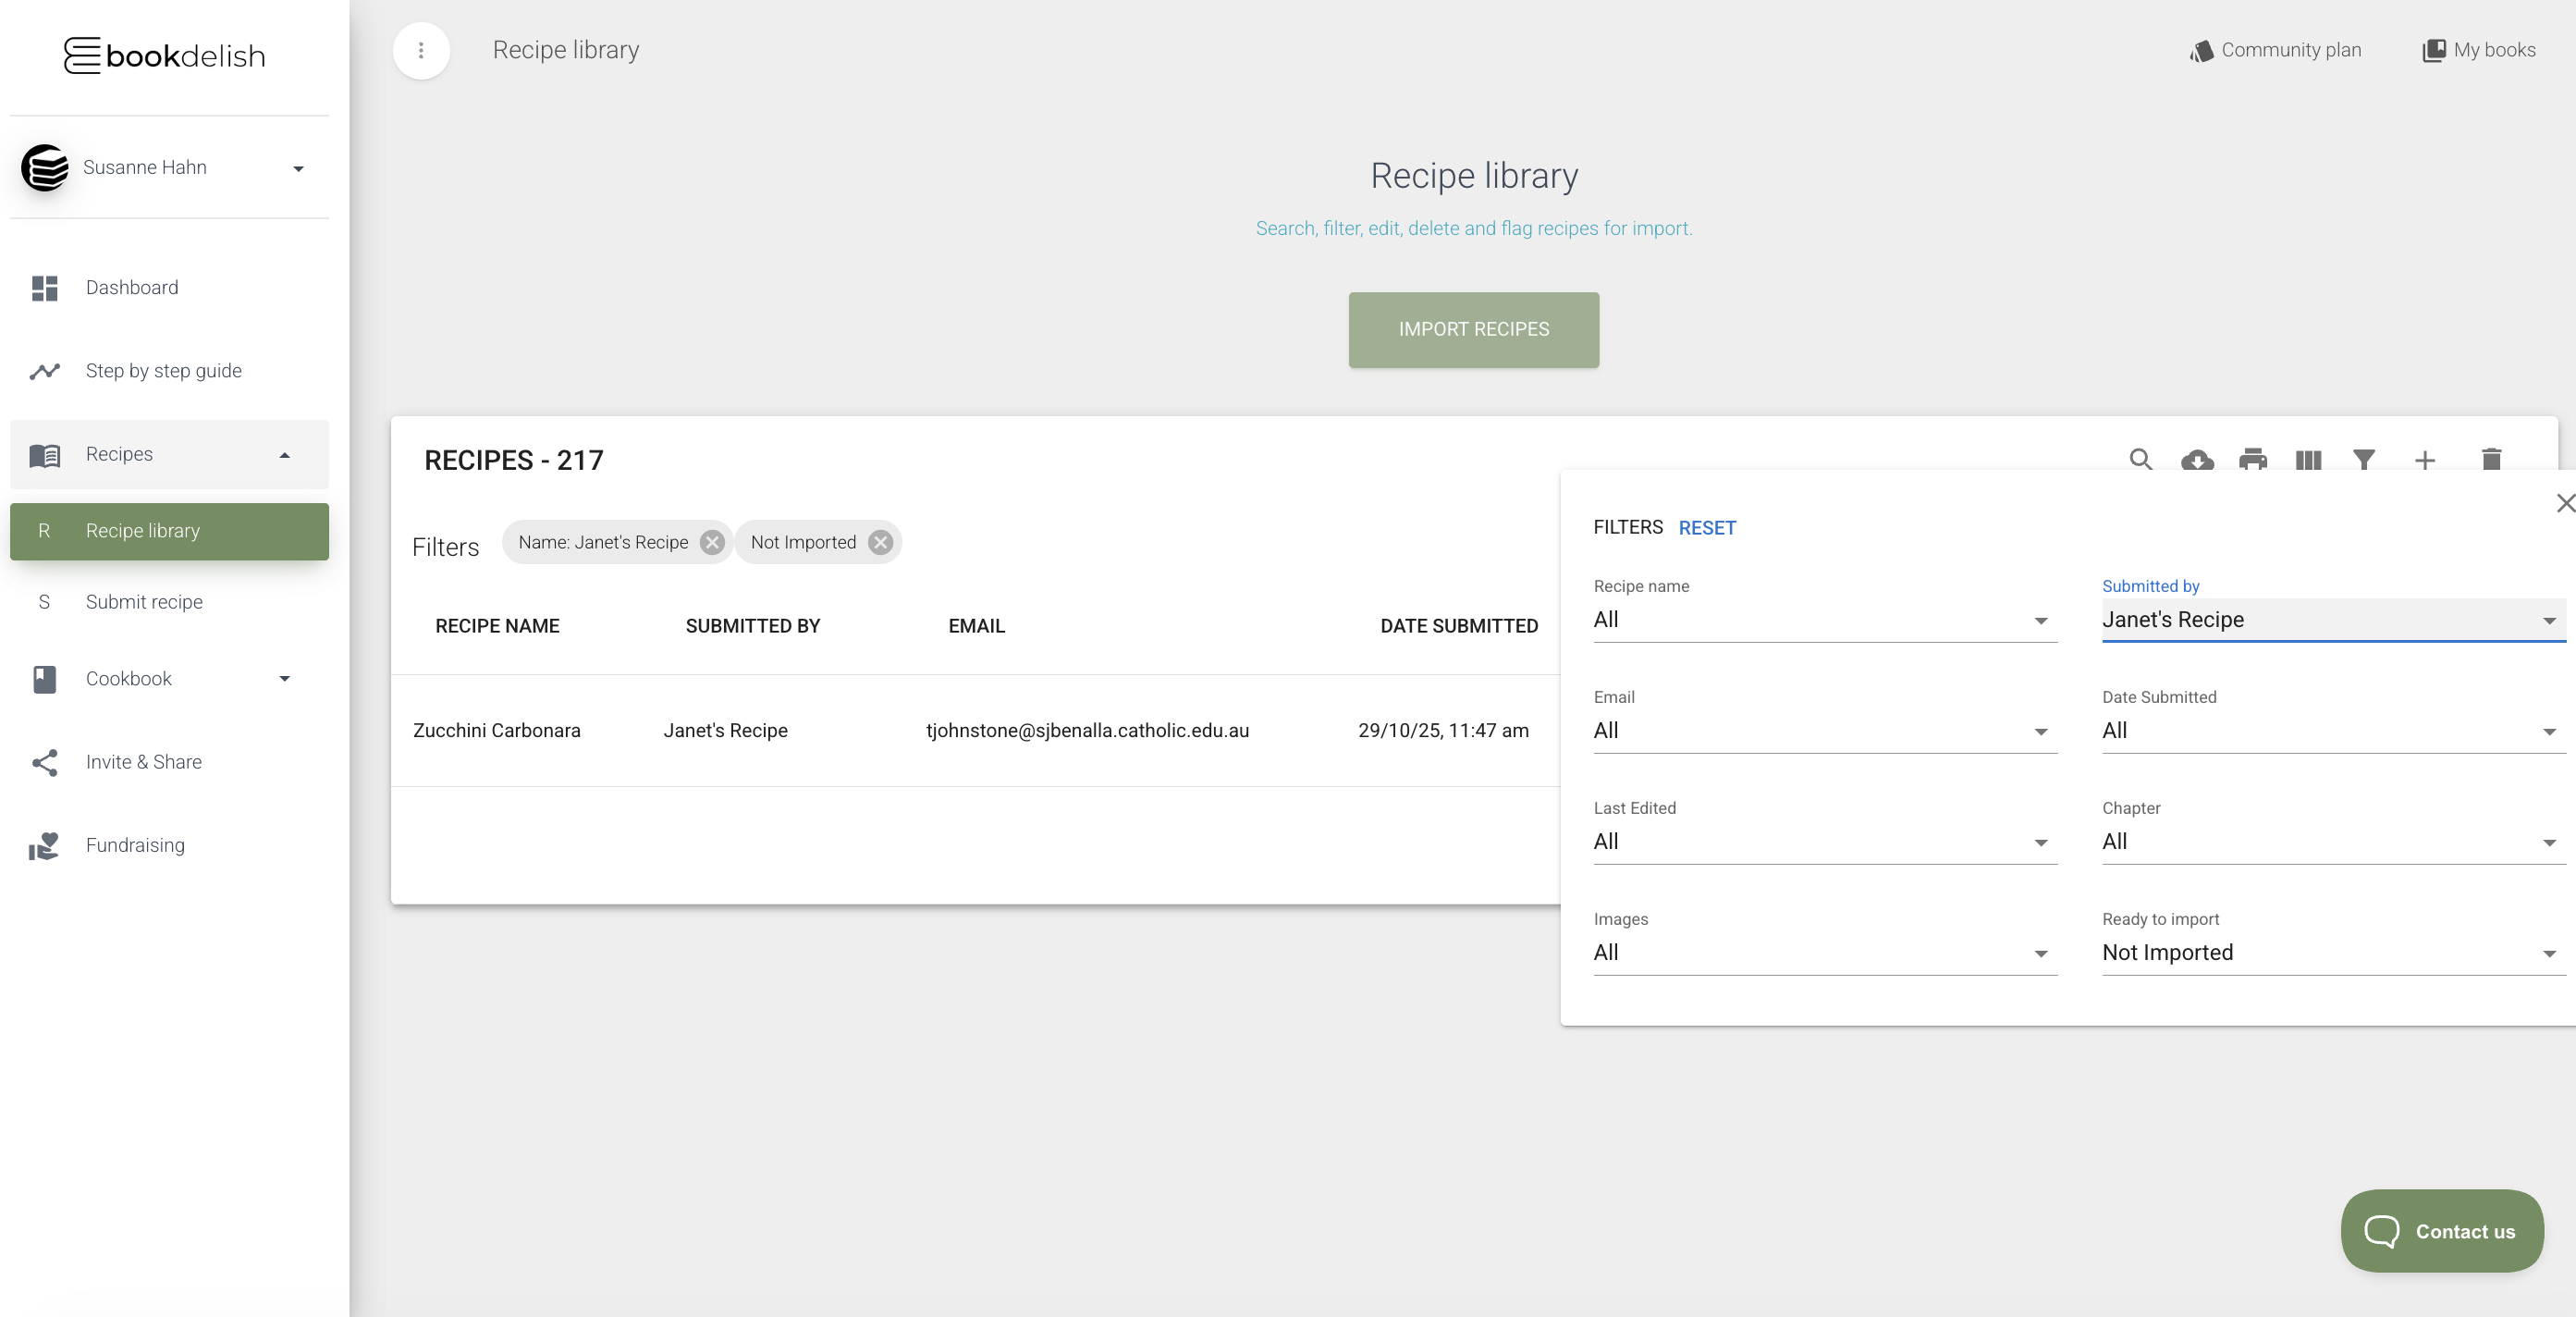The height and width of the screenshot is (1317, 2576).
Task: Click the Fundraising heart-hand icon
Action: (x=45, y=846)
